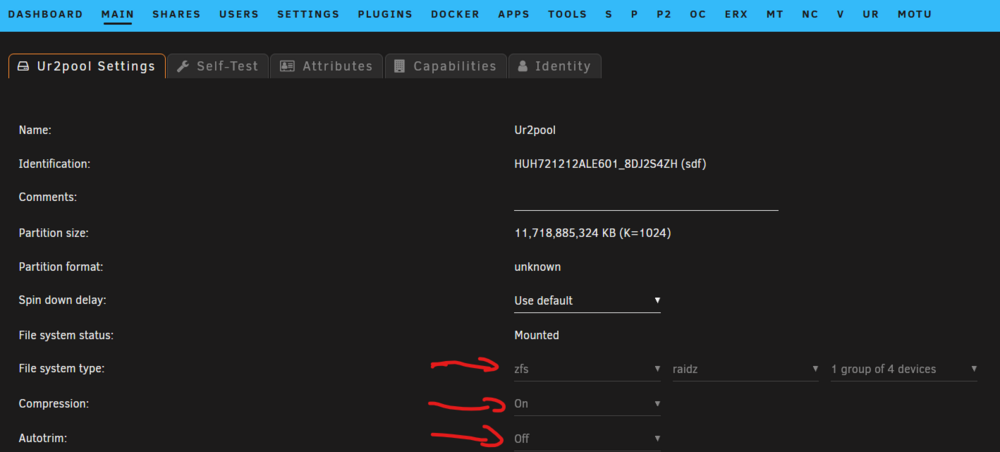Screen dimensions: 1000x452
Task: Click the 'Spin down delay:' label
Action: (62, 300)
